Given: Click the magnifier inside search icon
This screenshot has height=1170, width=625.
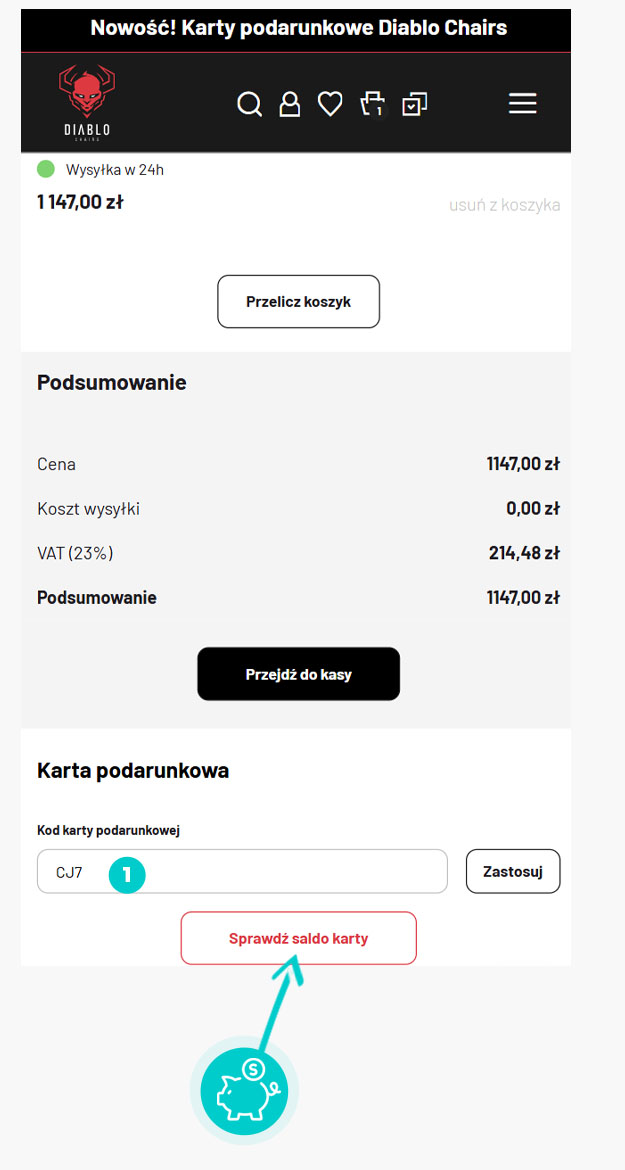Looking at the screenshot, I should 248,102.
